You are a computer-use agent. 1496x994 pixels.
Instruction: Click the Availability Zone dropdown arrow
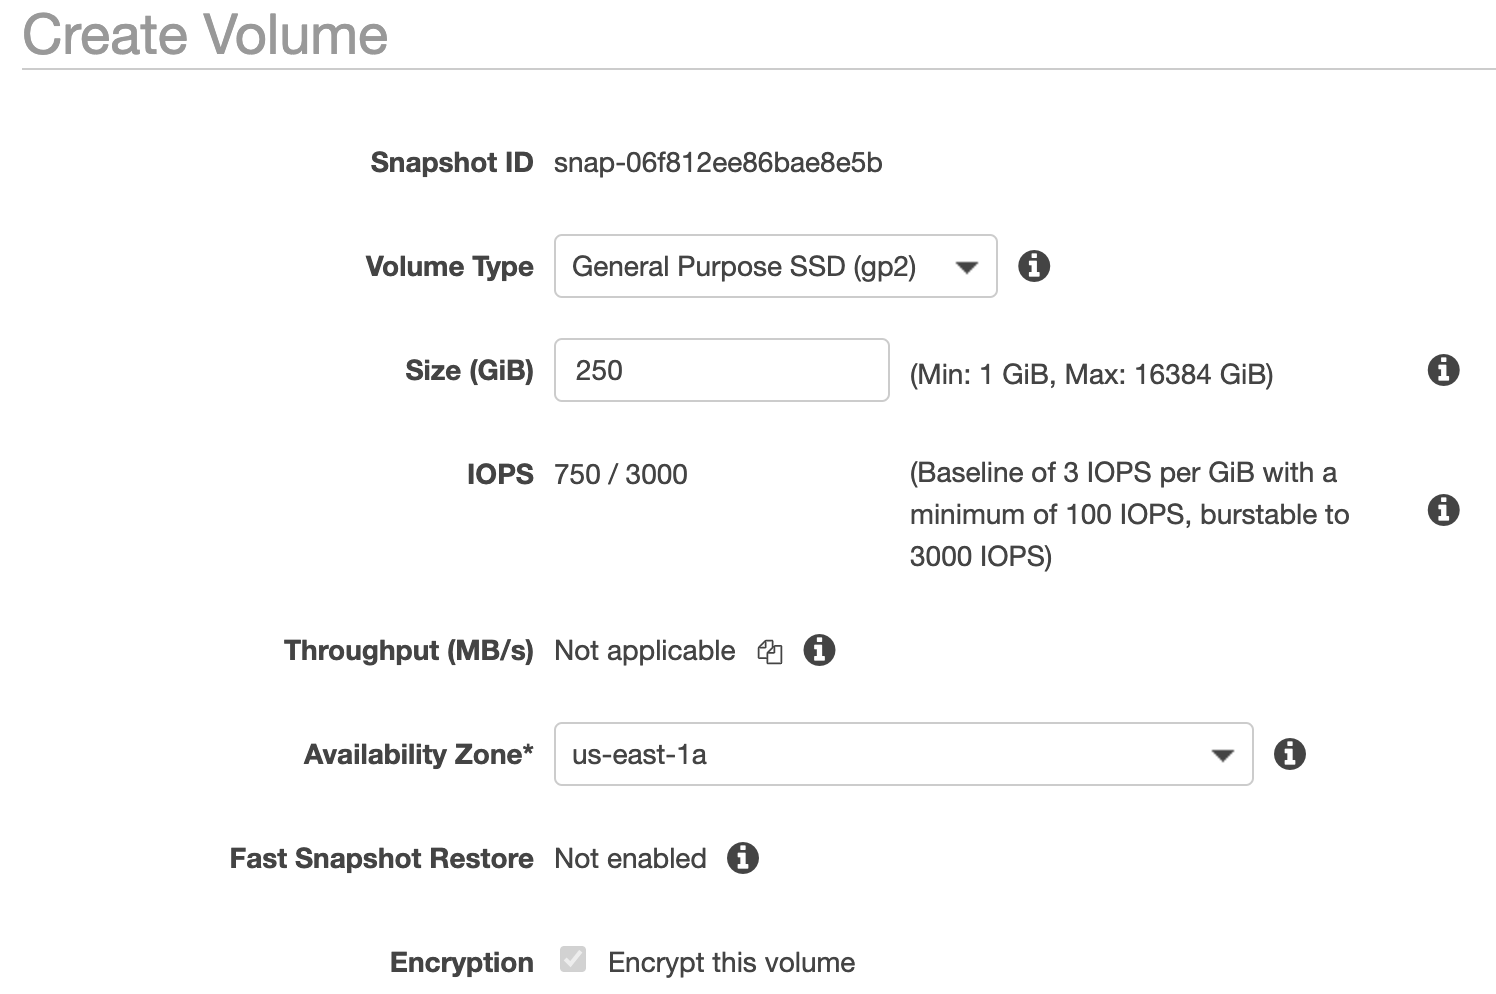coord(1222,755)
